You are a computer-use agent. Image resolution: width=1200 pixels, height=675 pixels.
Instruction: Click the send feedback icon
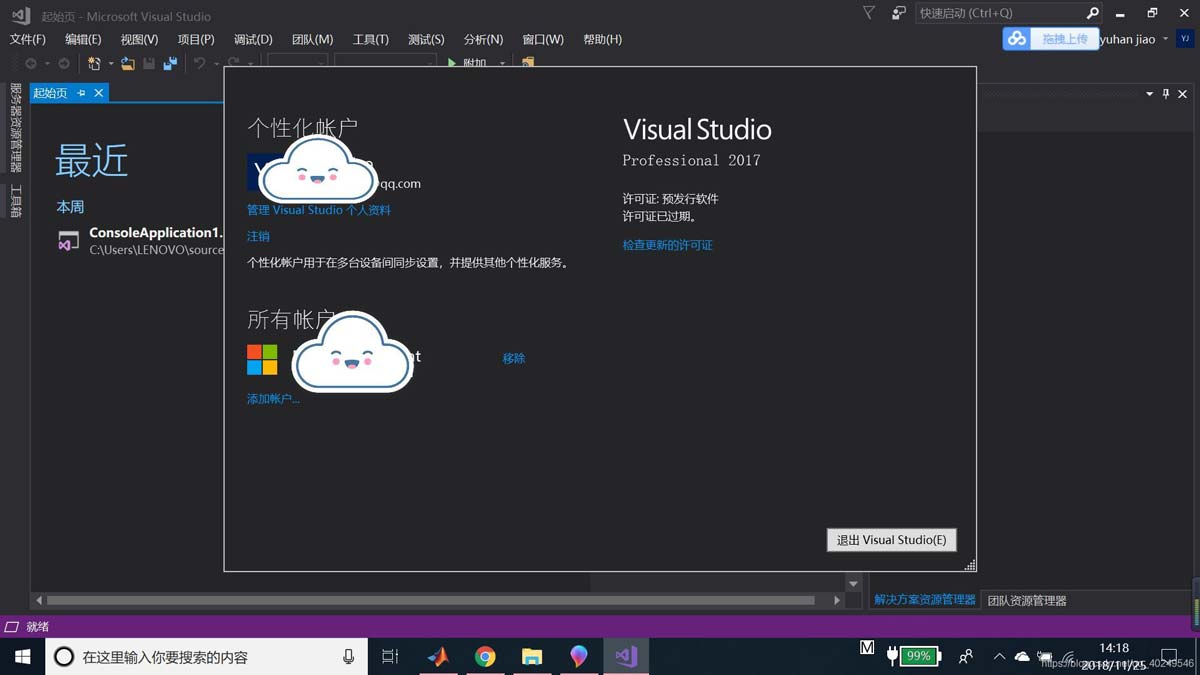coord(898,13)
